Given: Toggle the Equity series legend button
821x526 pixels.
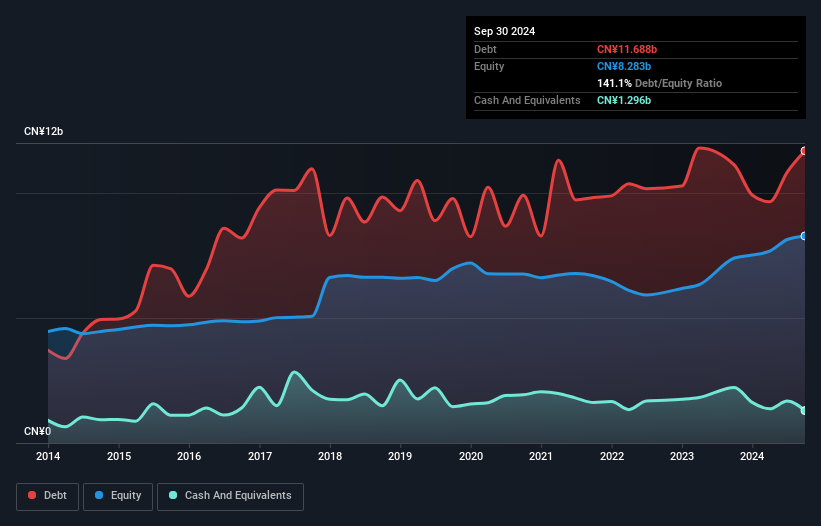Looking at the screenshot, I should pyautogui.click(x=118, y=496).
